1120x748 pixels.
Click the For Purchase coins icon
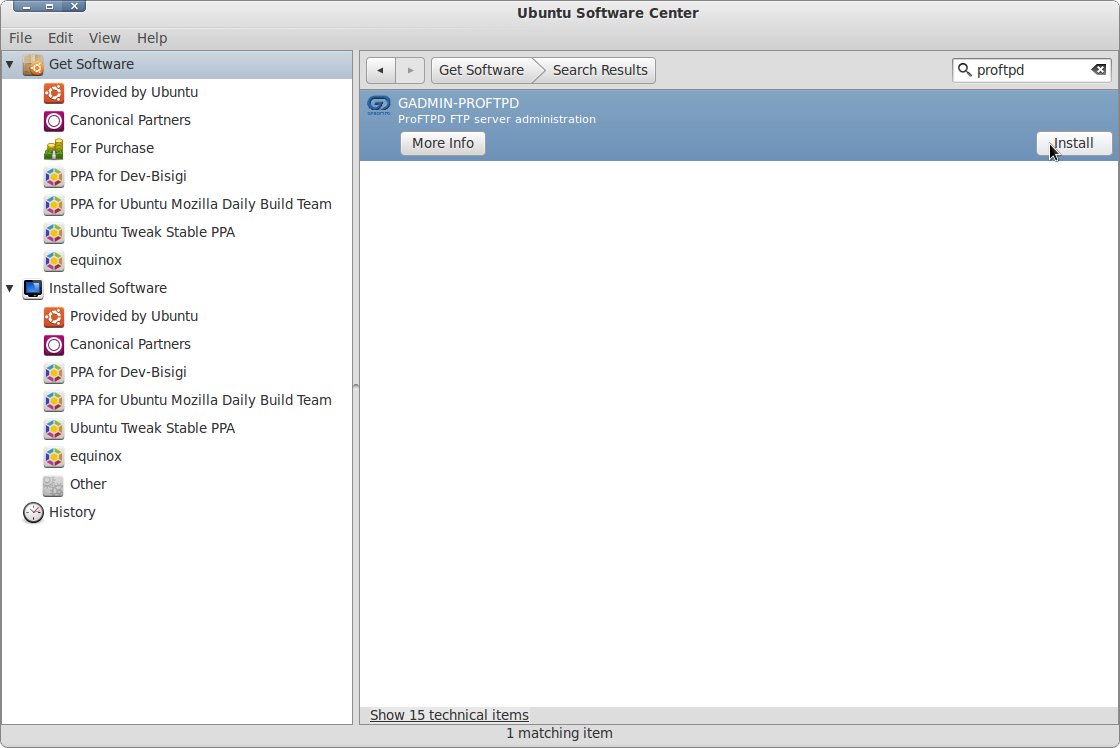coord(54,149)
